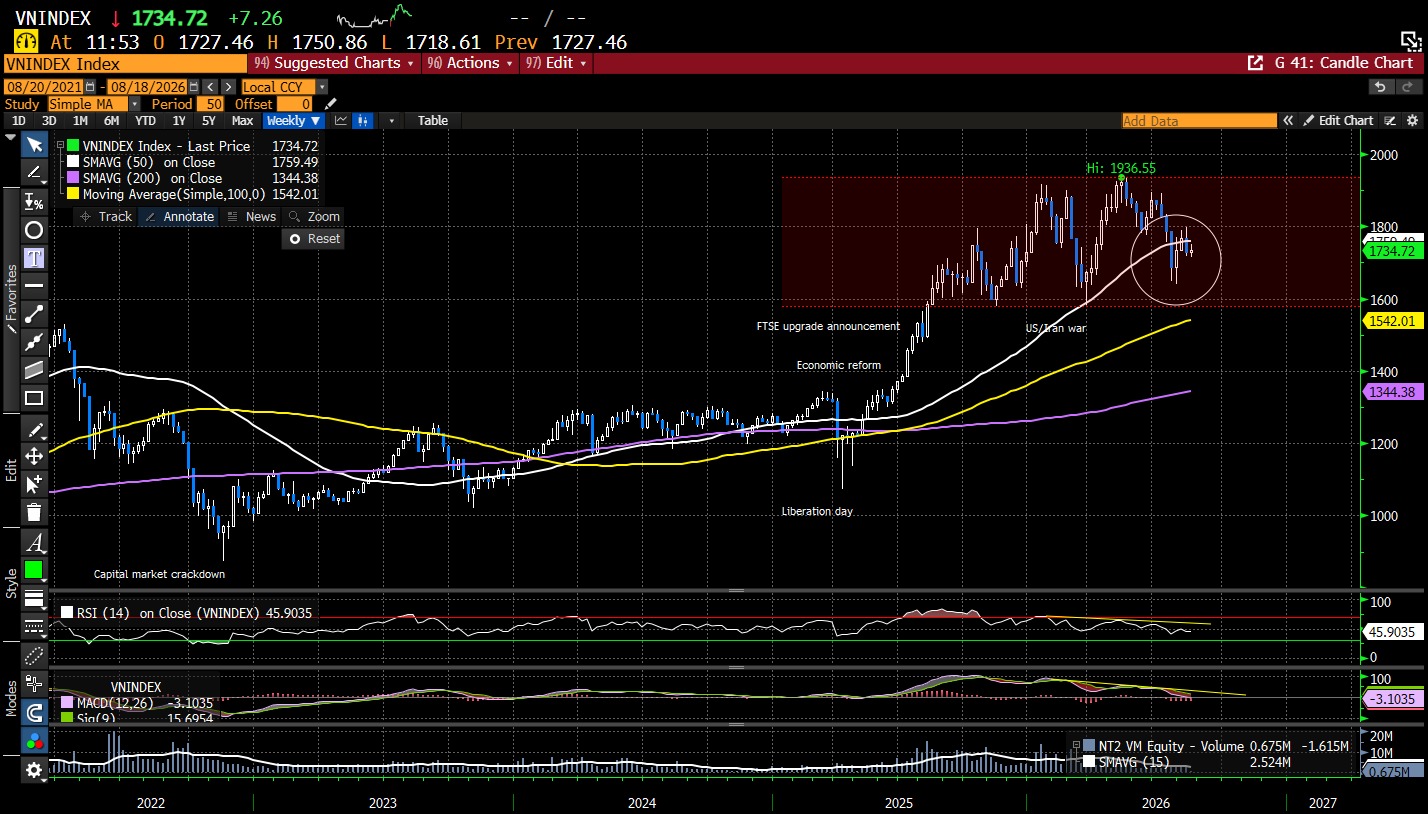This screenshot has width=1428, height=814.
Task: Open the Actions menu
Action: pyautogui.click(x=470, y=63)
